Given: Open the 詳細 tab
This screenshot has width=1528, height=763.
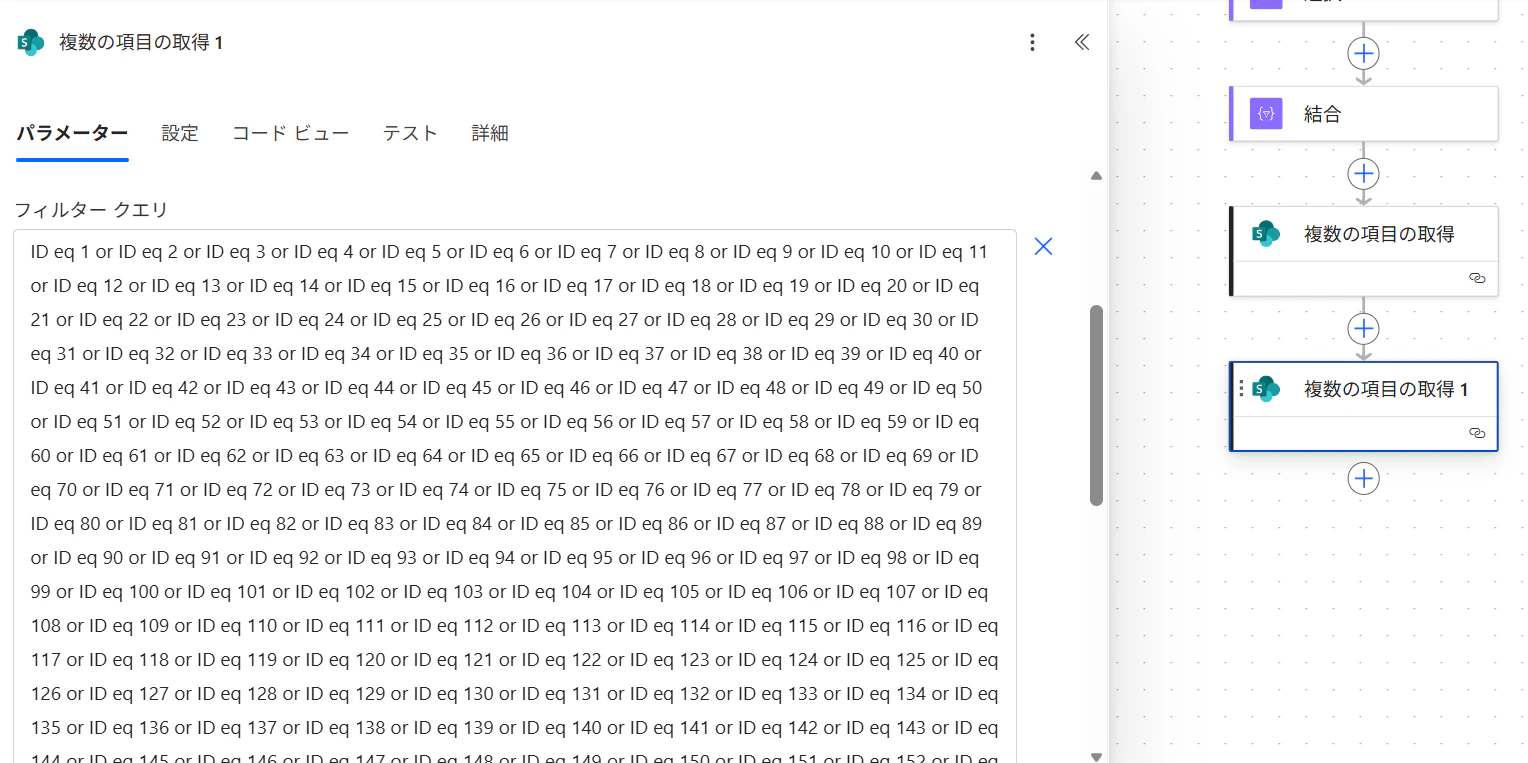Looking at the screenshot, I should pos(490,133).
